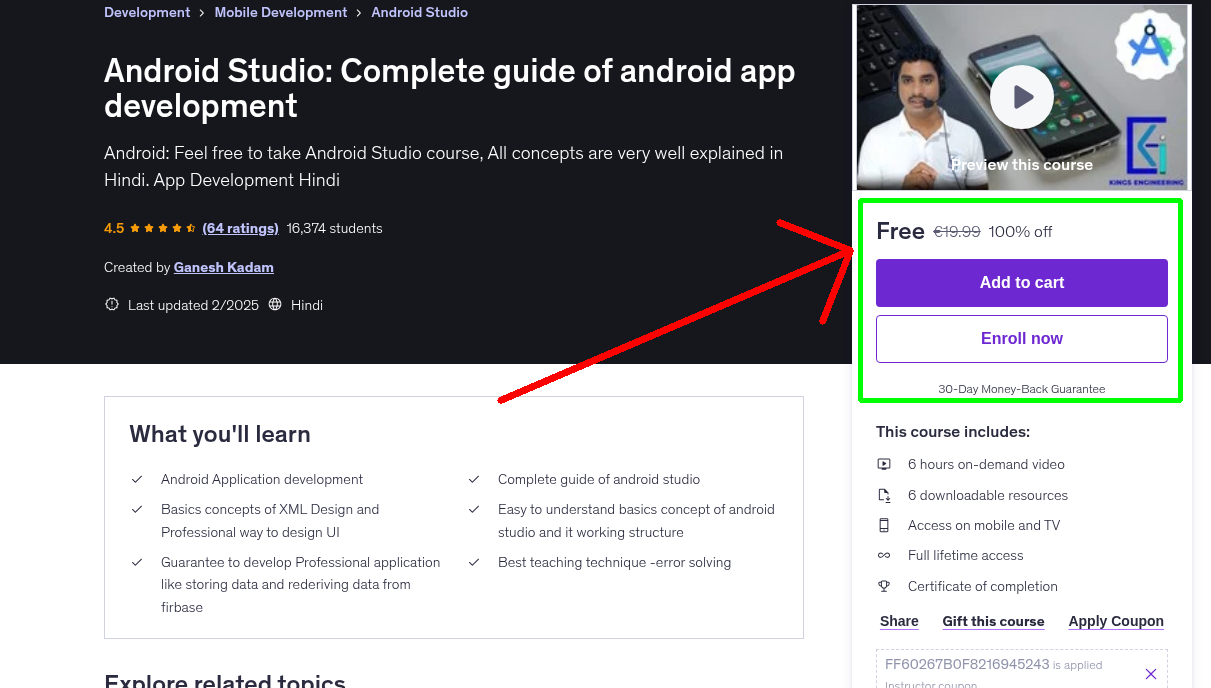
Task: Click the mobile and TV access icon
Action: 886,525
